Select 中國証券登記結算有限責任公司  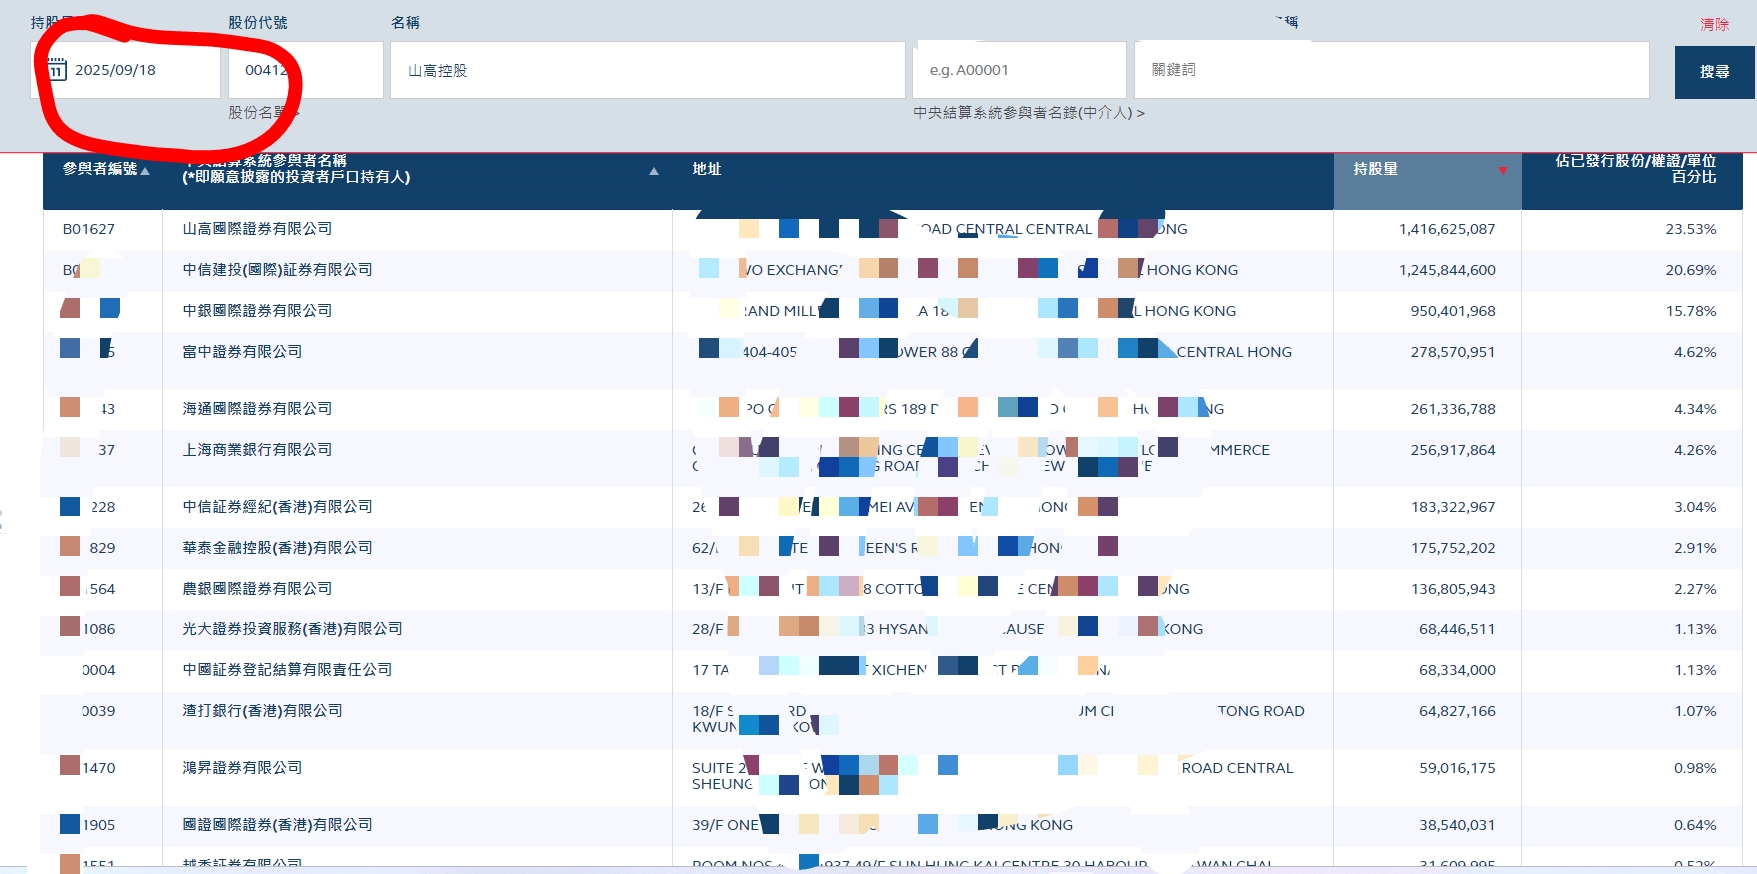pyautogui.click(x=287, y=670)
